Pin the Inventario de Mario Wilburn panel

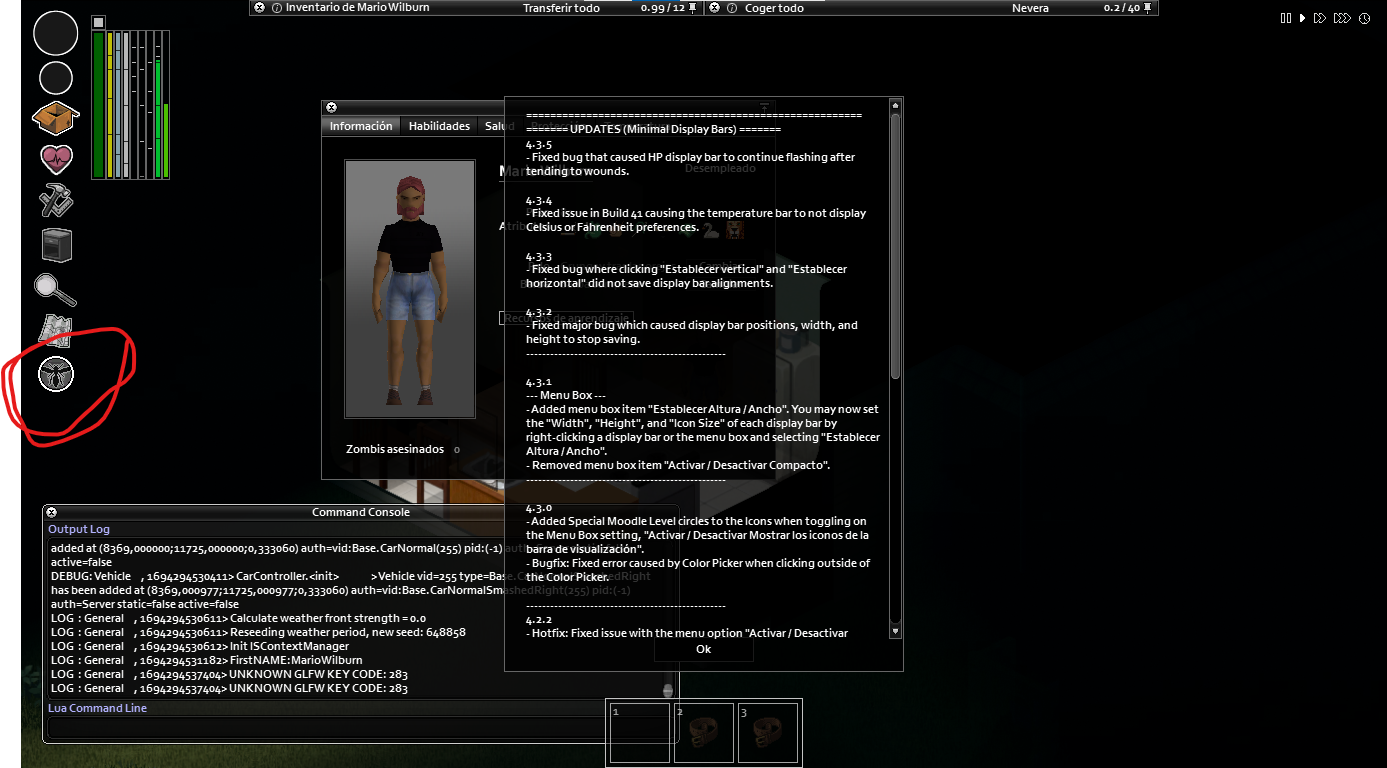tap(693, 8)
